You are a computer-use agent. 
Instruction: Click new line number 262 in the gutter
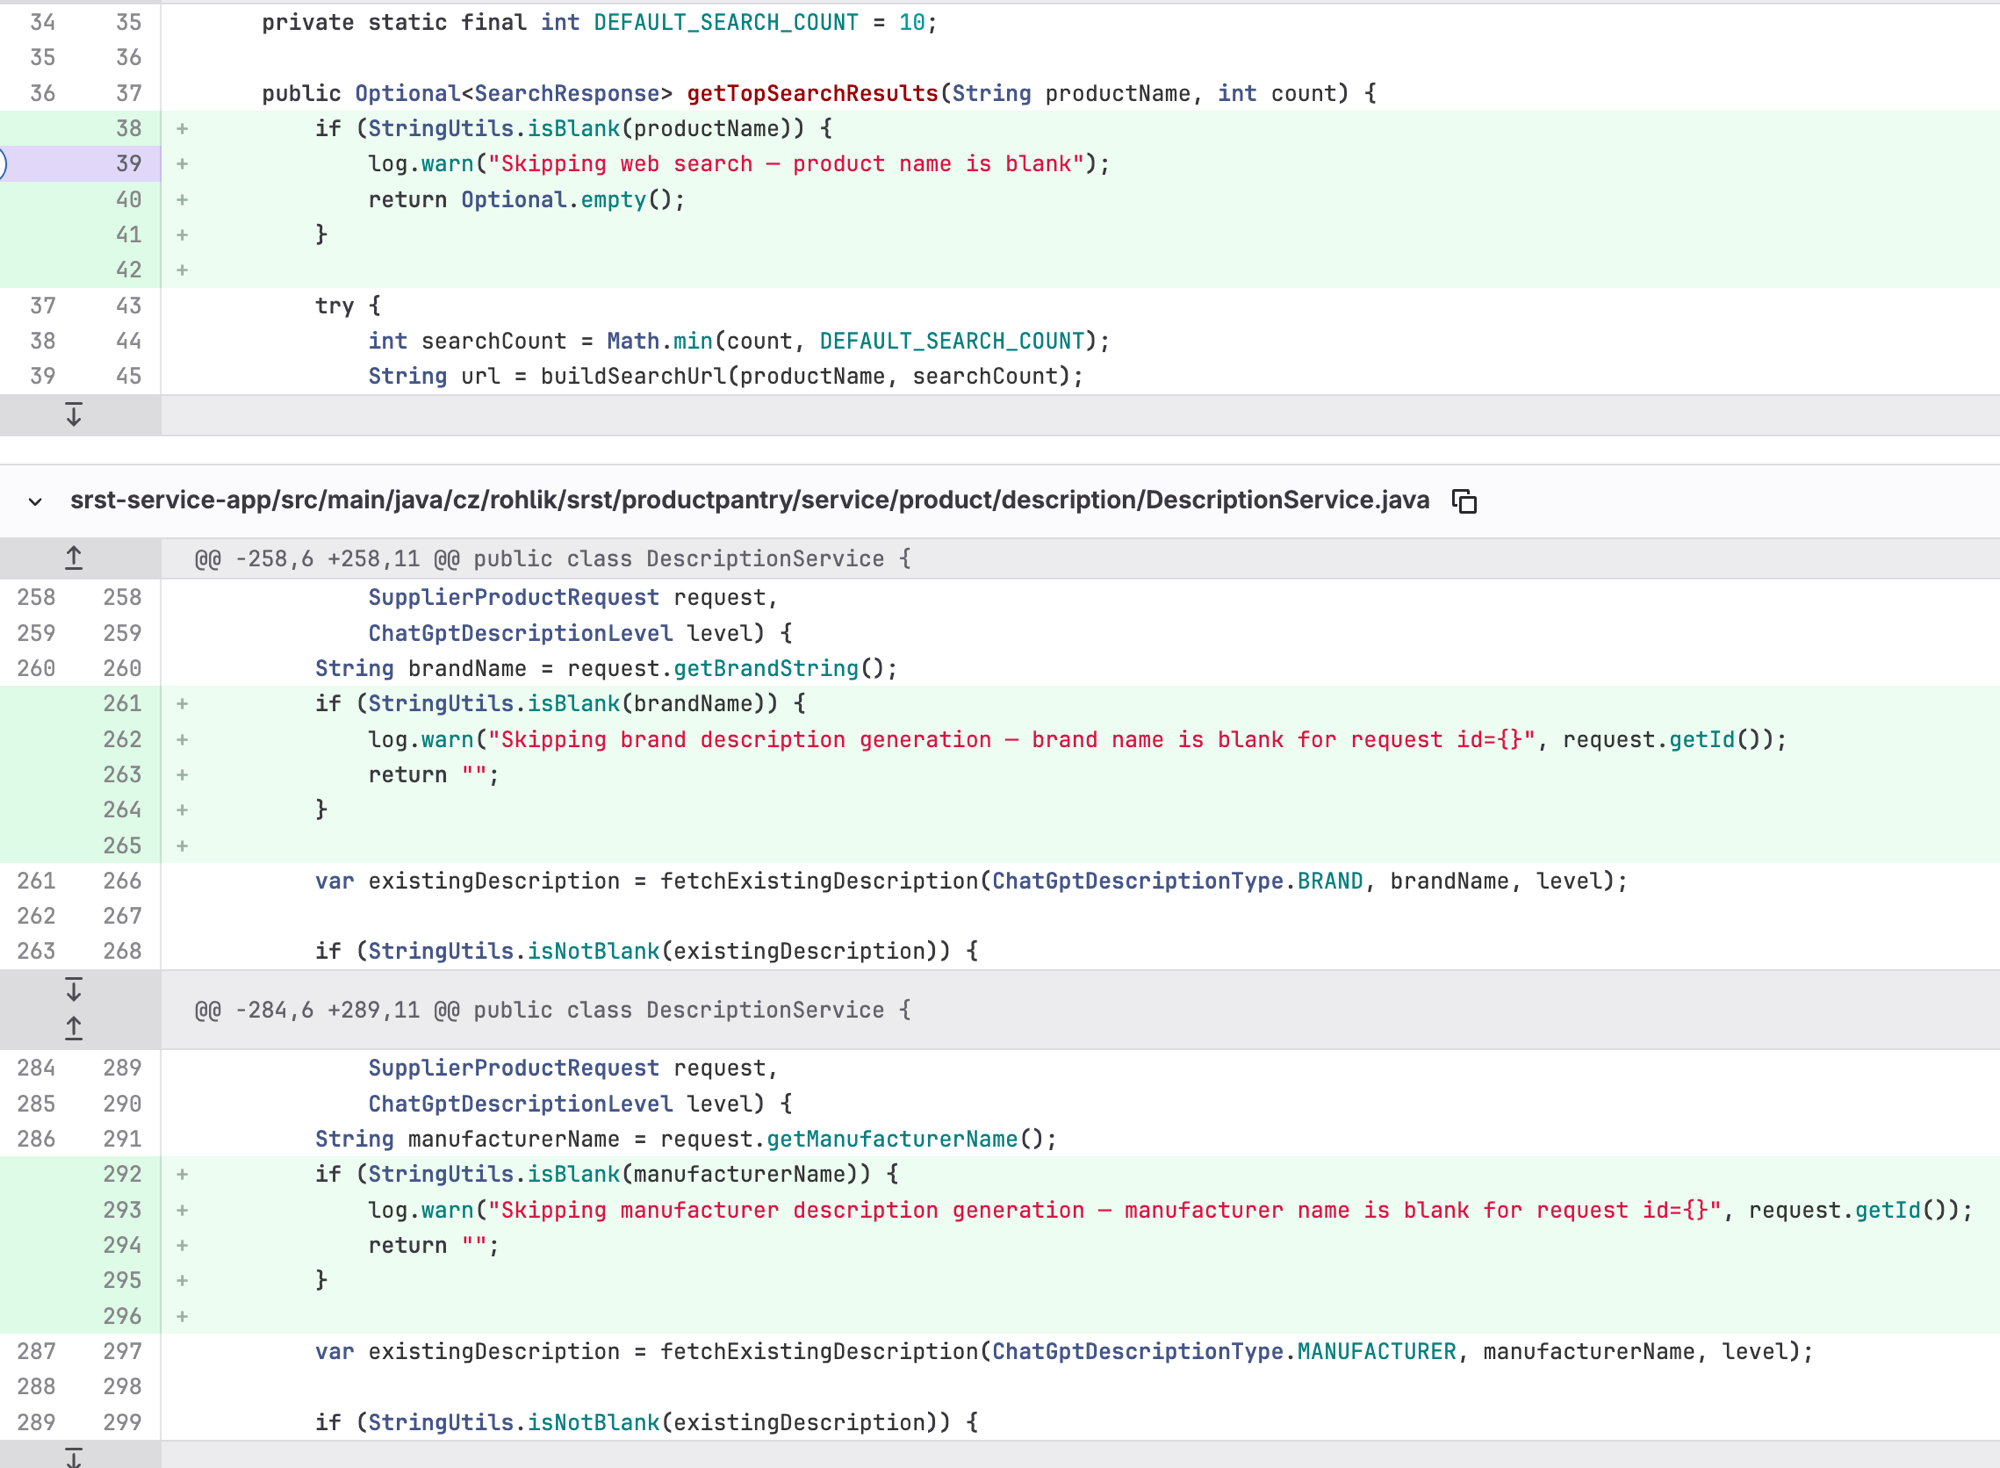122,739
